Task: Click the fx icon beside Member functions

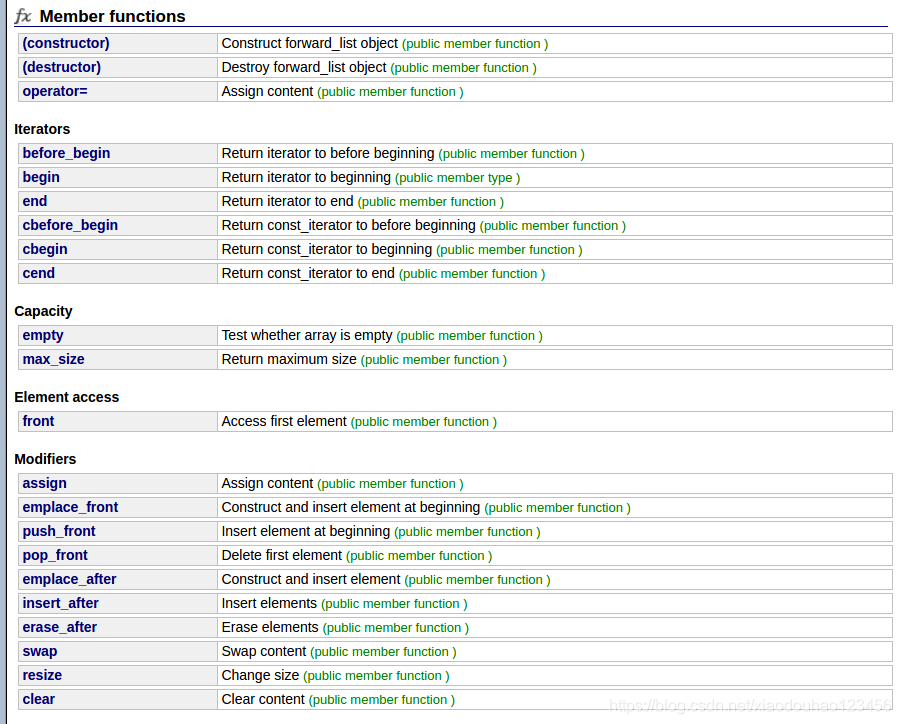Action: pos(23,16)
